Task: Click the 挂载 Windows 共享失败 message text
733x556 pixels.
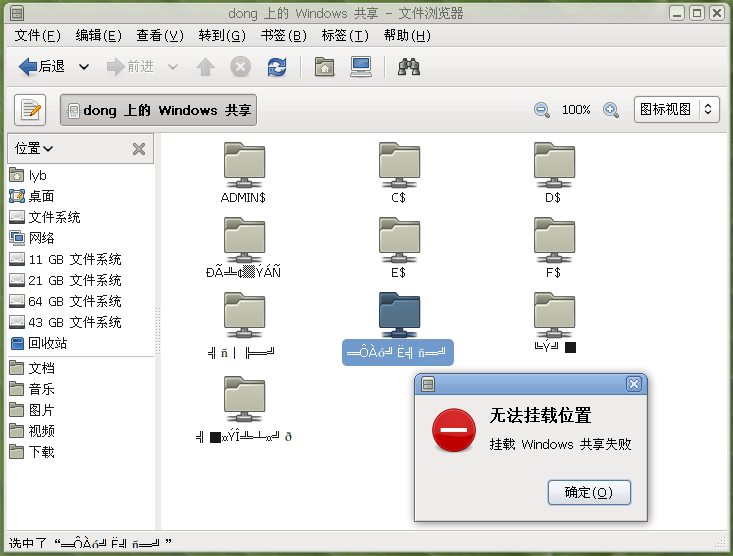Action: coord(560,444)
